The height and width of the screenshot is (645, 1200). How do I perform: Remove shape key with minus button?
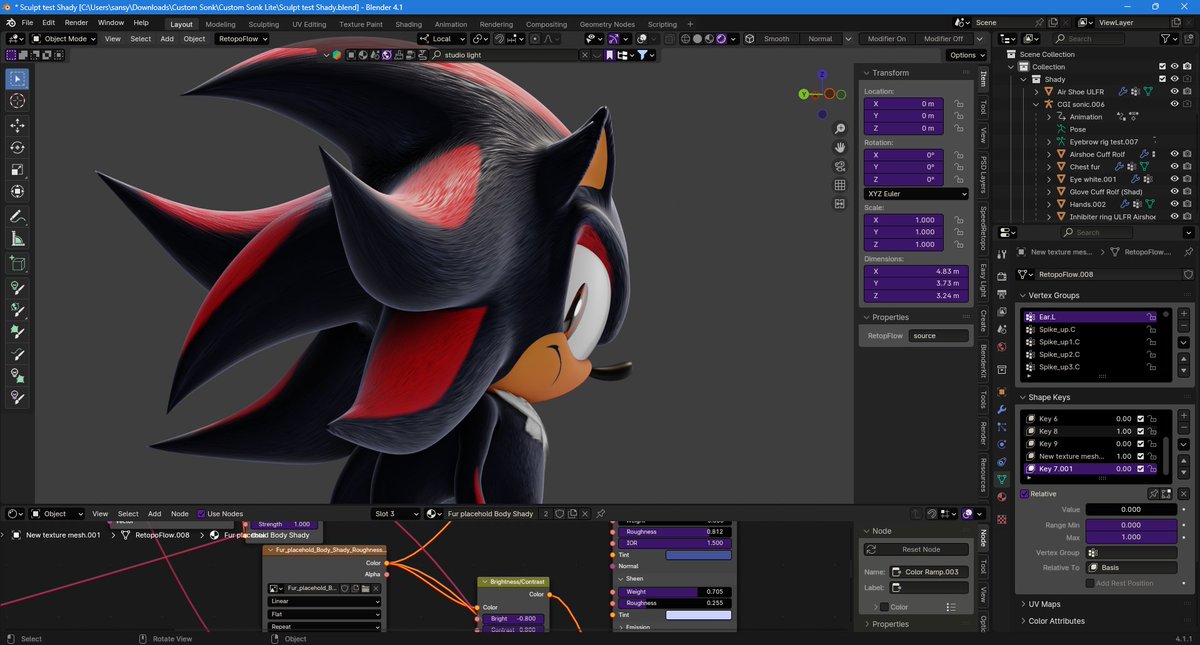point(1184,428)
